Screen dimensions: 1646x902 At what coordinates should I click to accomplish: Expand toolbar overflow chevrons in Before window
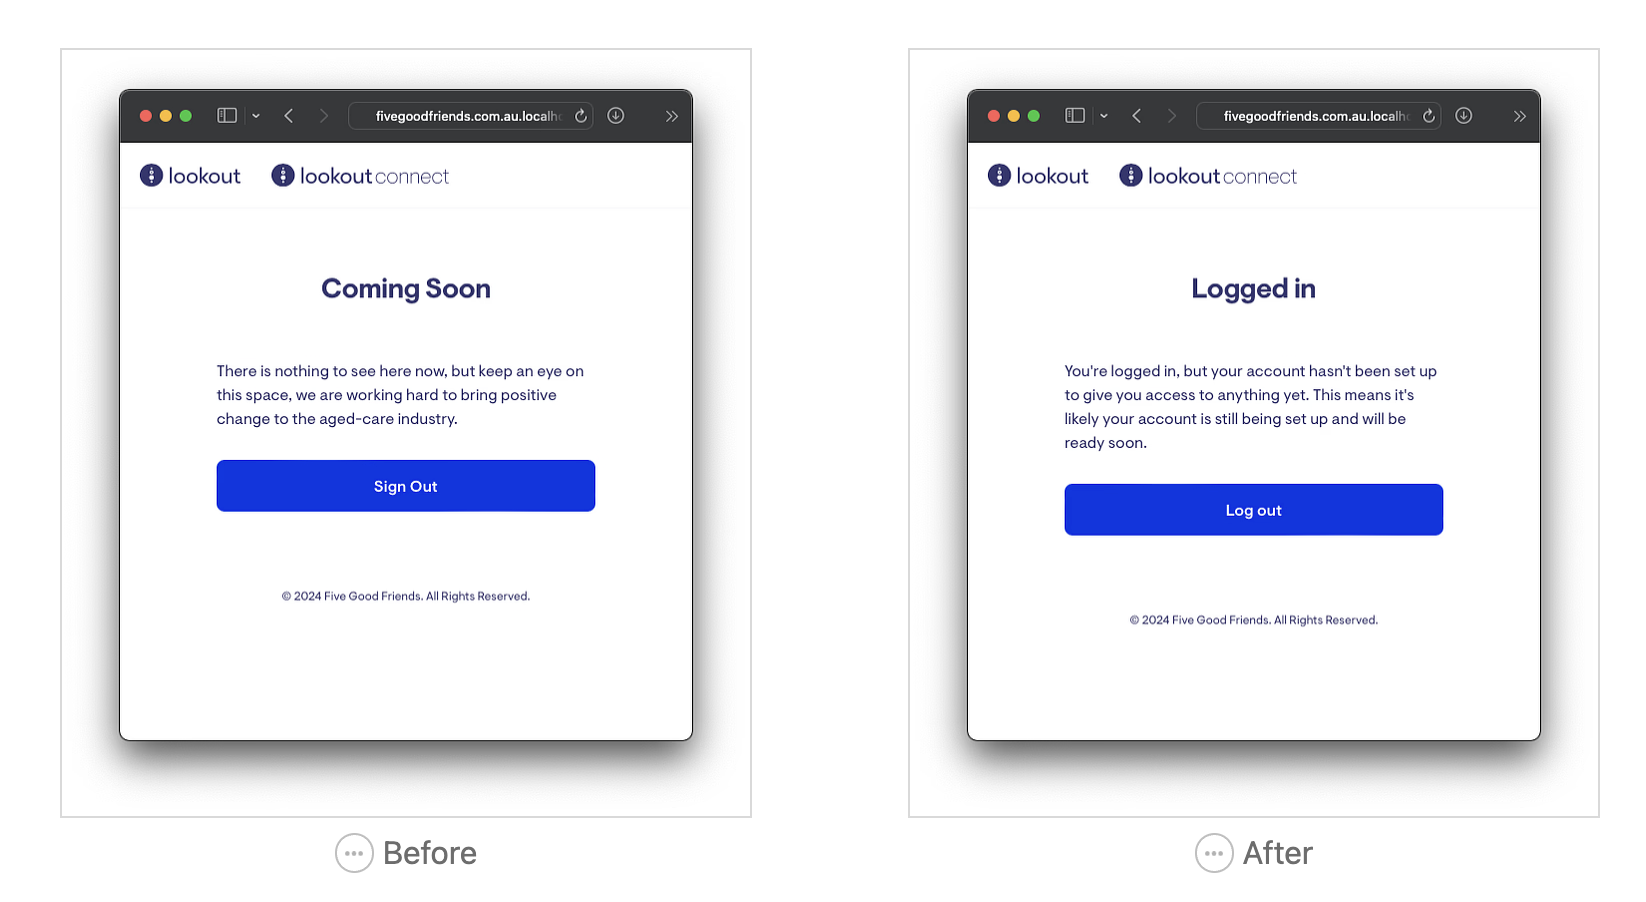click(x=672, y=116)
